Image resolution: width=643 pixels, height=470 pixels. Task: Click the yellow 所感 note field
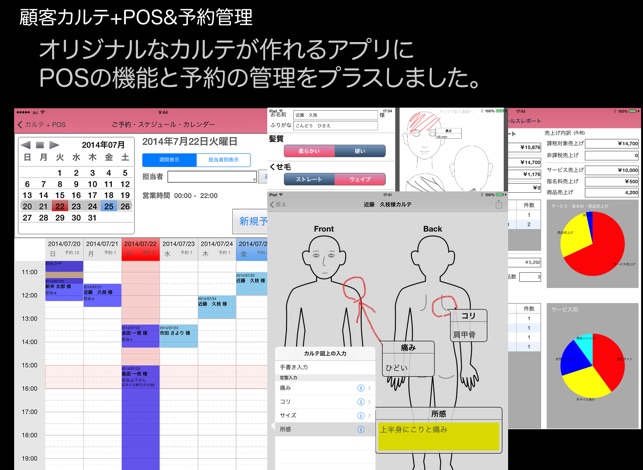(x=438, y=434)
